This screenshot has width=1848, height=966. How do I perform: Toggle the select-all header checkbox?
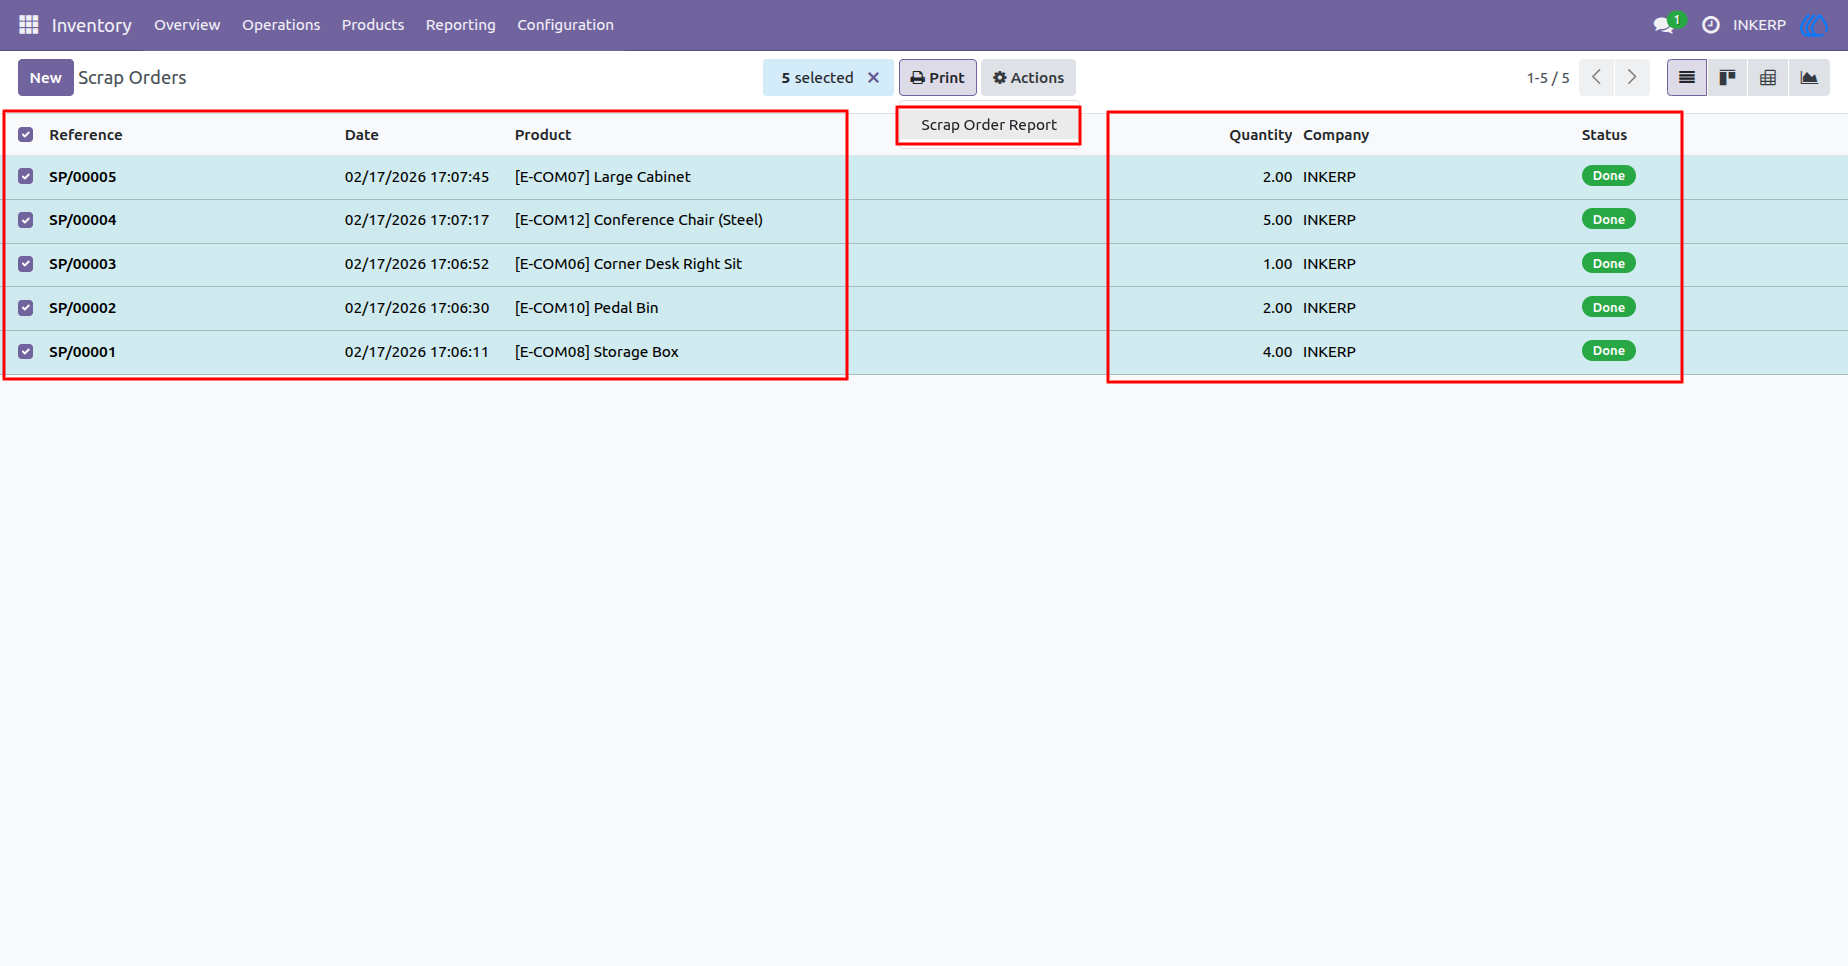pyautogui.click(x=26, y=135)
